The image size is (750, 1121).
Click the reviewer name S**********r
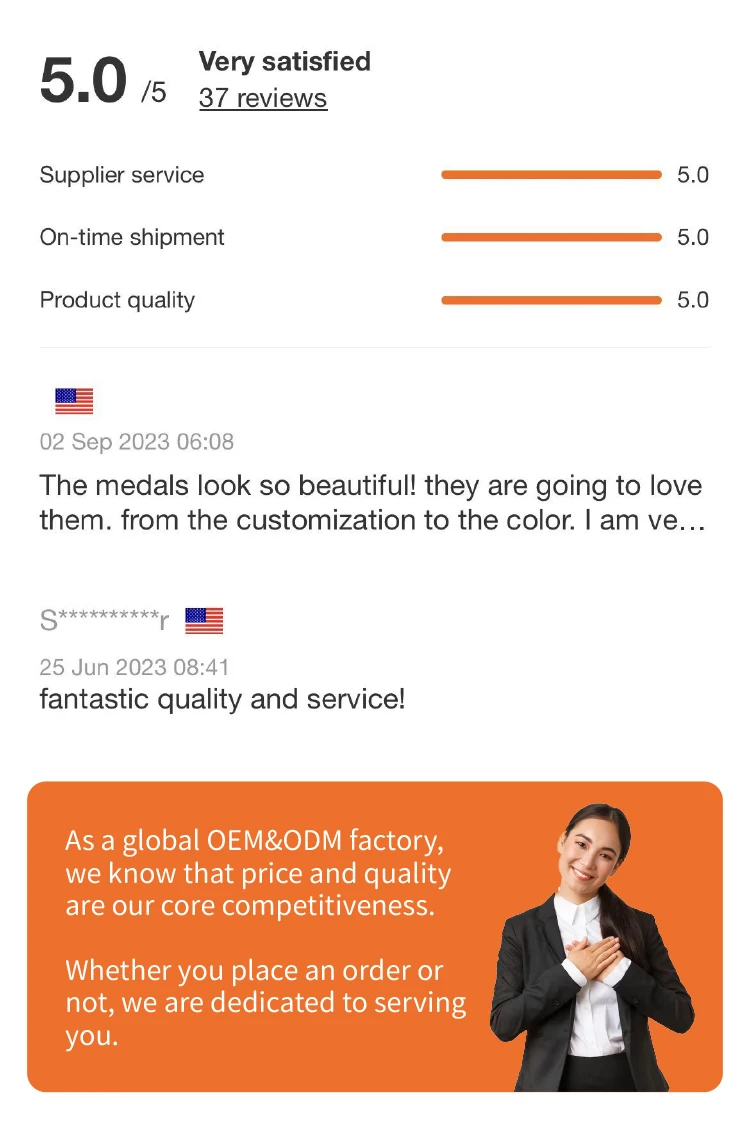click(104, 621)
